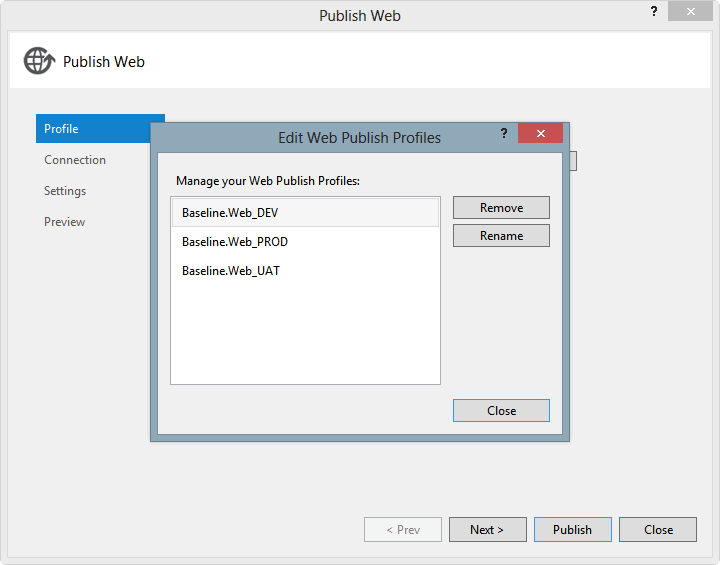This screenshot has height=565, width=720.
Task: Click help question mark in Edit Profiles dialog
Action: point(504,133)
